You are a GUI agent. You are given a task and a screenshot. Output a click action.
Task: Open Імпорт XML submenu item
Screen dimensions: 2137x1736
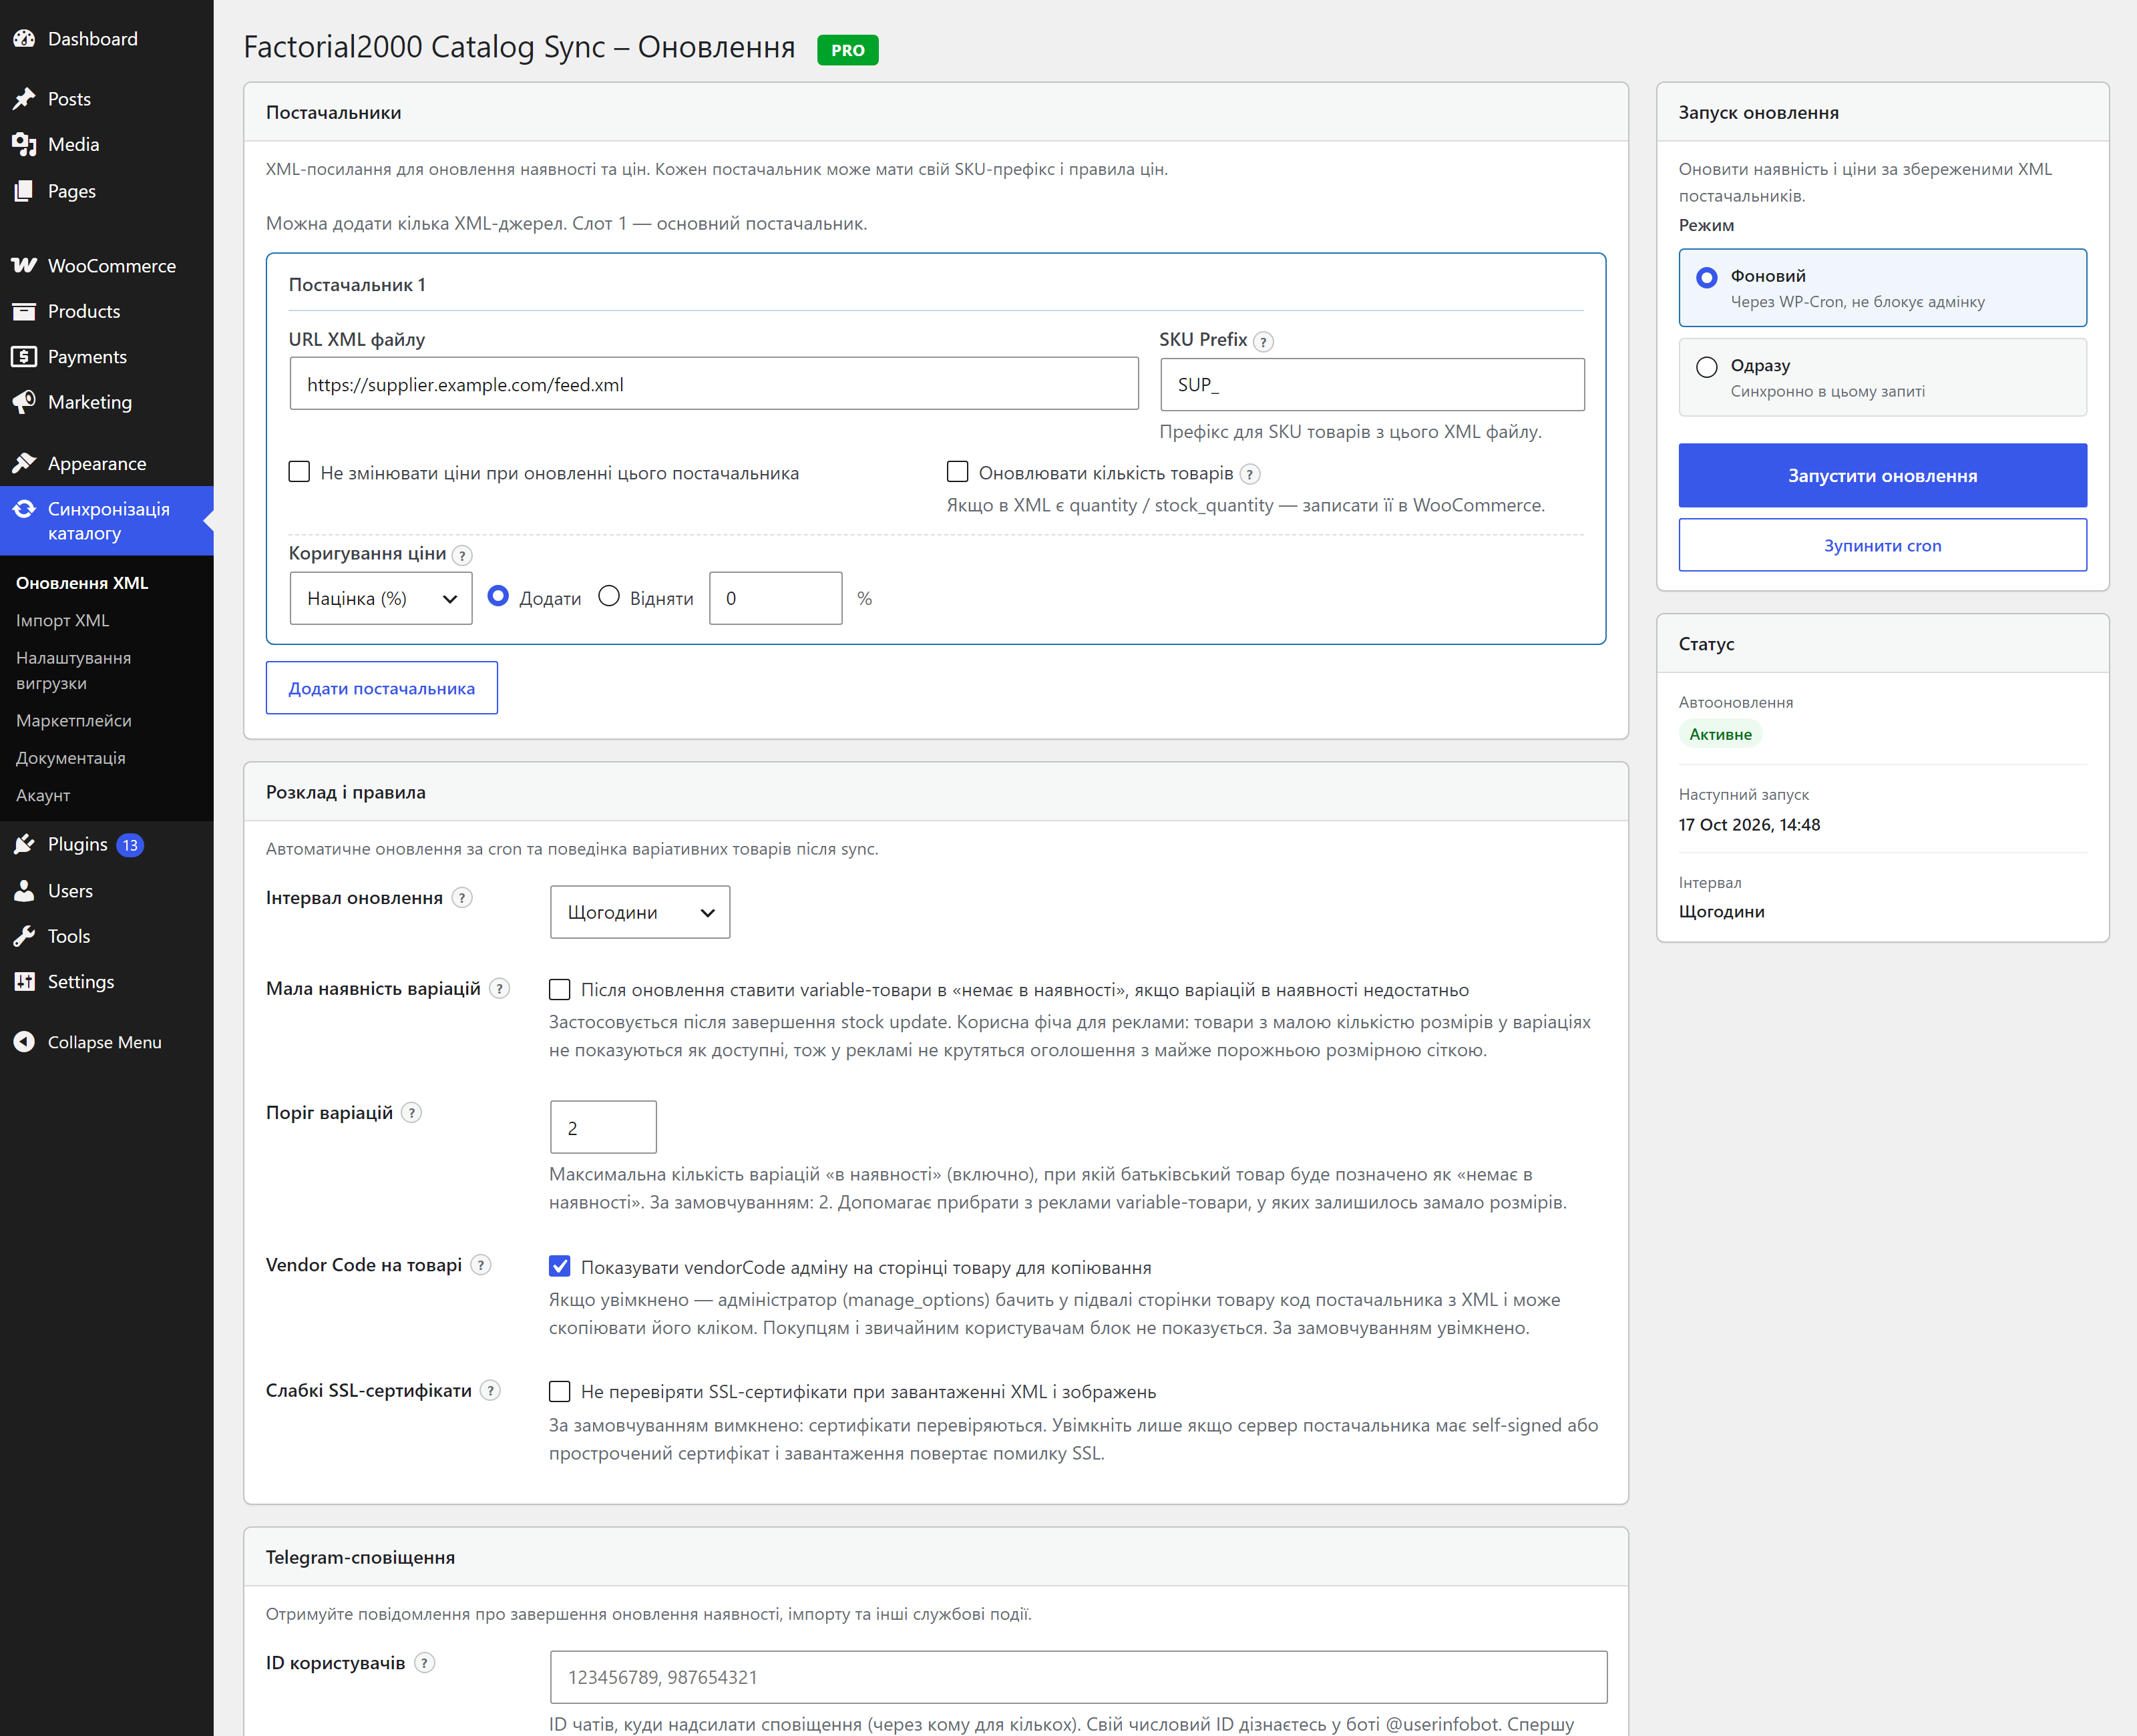point(62,621)
